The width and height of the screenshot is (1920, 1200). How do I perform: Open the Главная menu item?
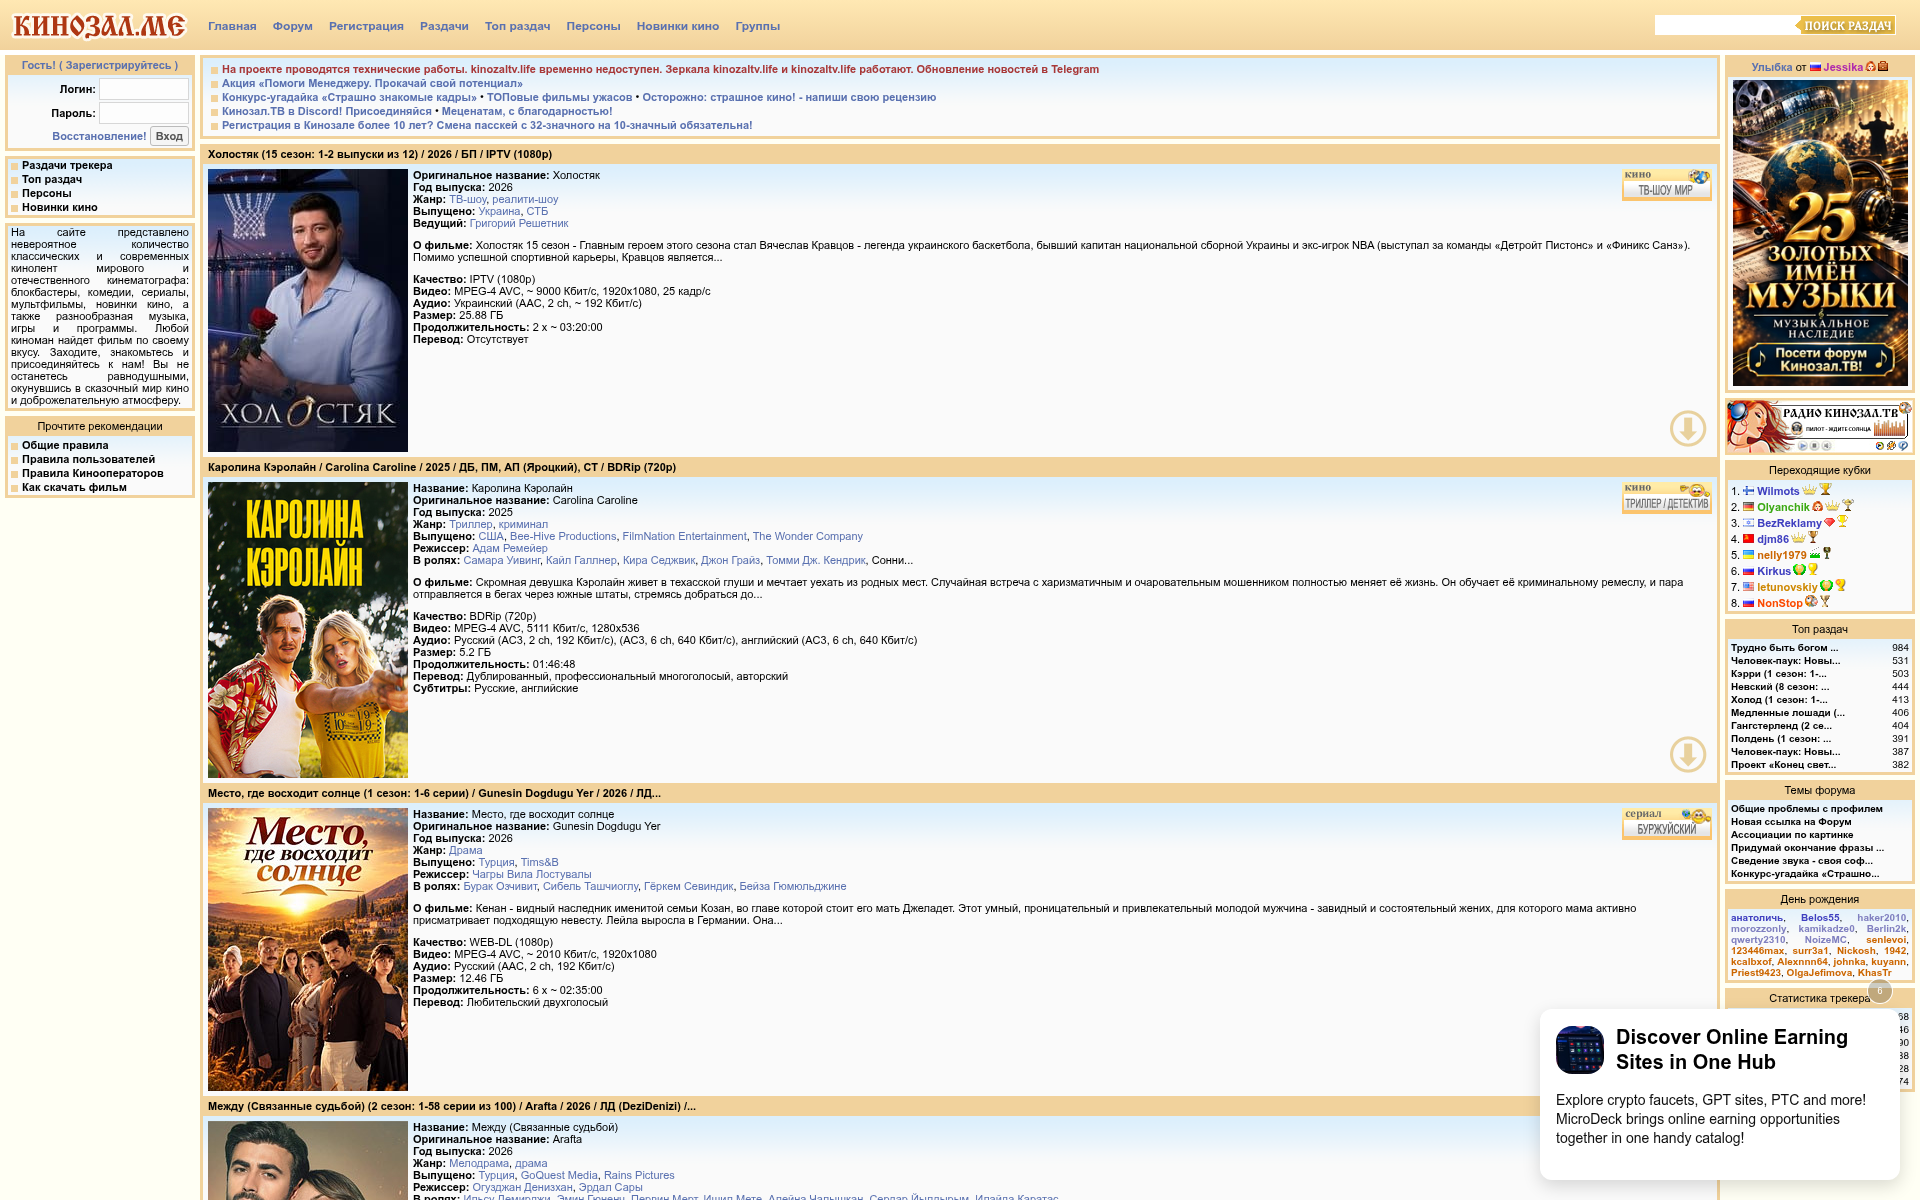coord(232,26)
